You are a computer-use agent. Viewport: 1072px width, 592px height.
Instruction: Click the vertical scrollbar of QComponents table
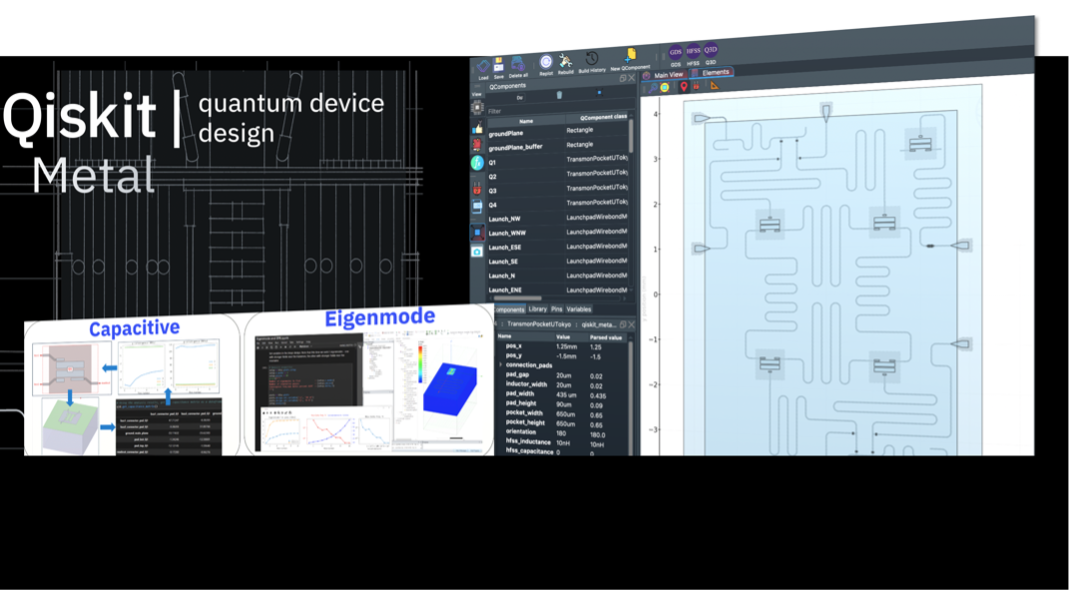click(632, 137)
